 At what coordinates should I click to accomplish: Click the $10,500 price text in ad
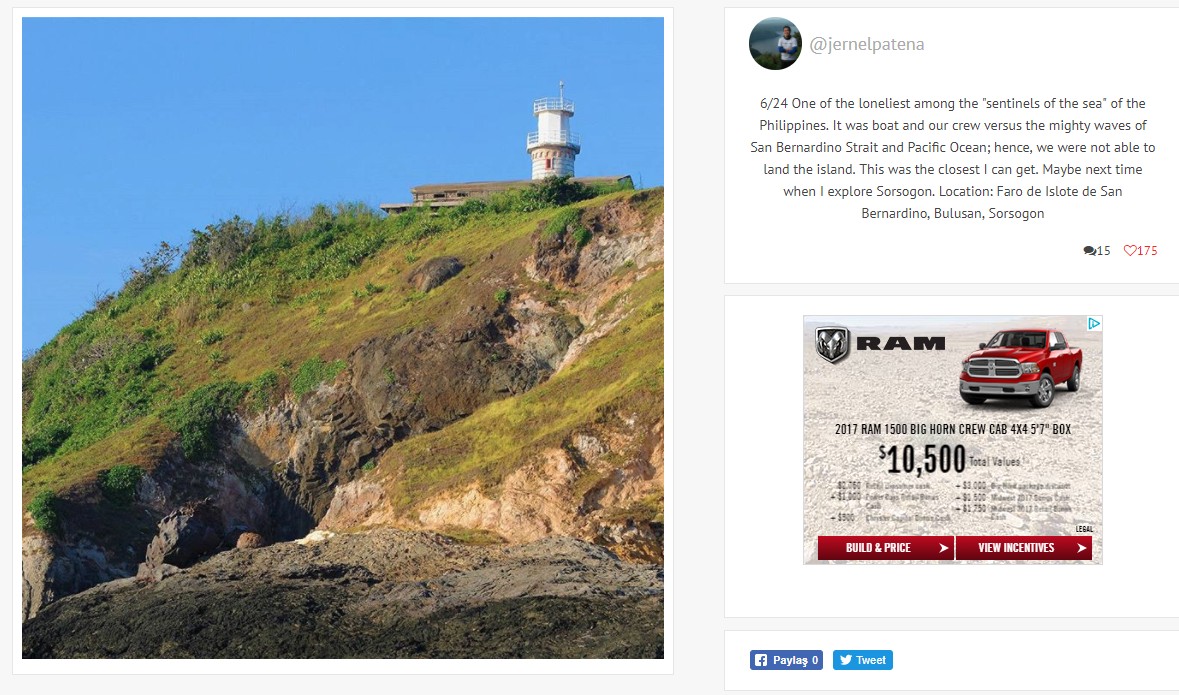click(922, 459)
